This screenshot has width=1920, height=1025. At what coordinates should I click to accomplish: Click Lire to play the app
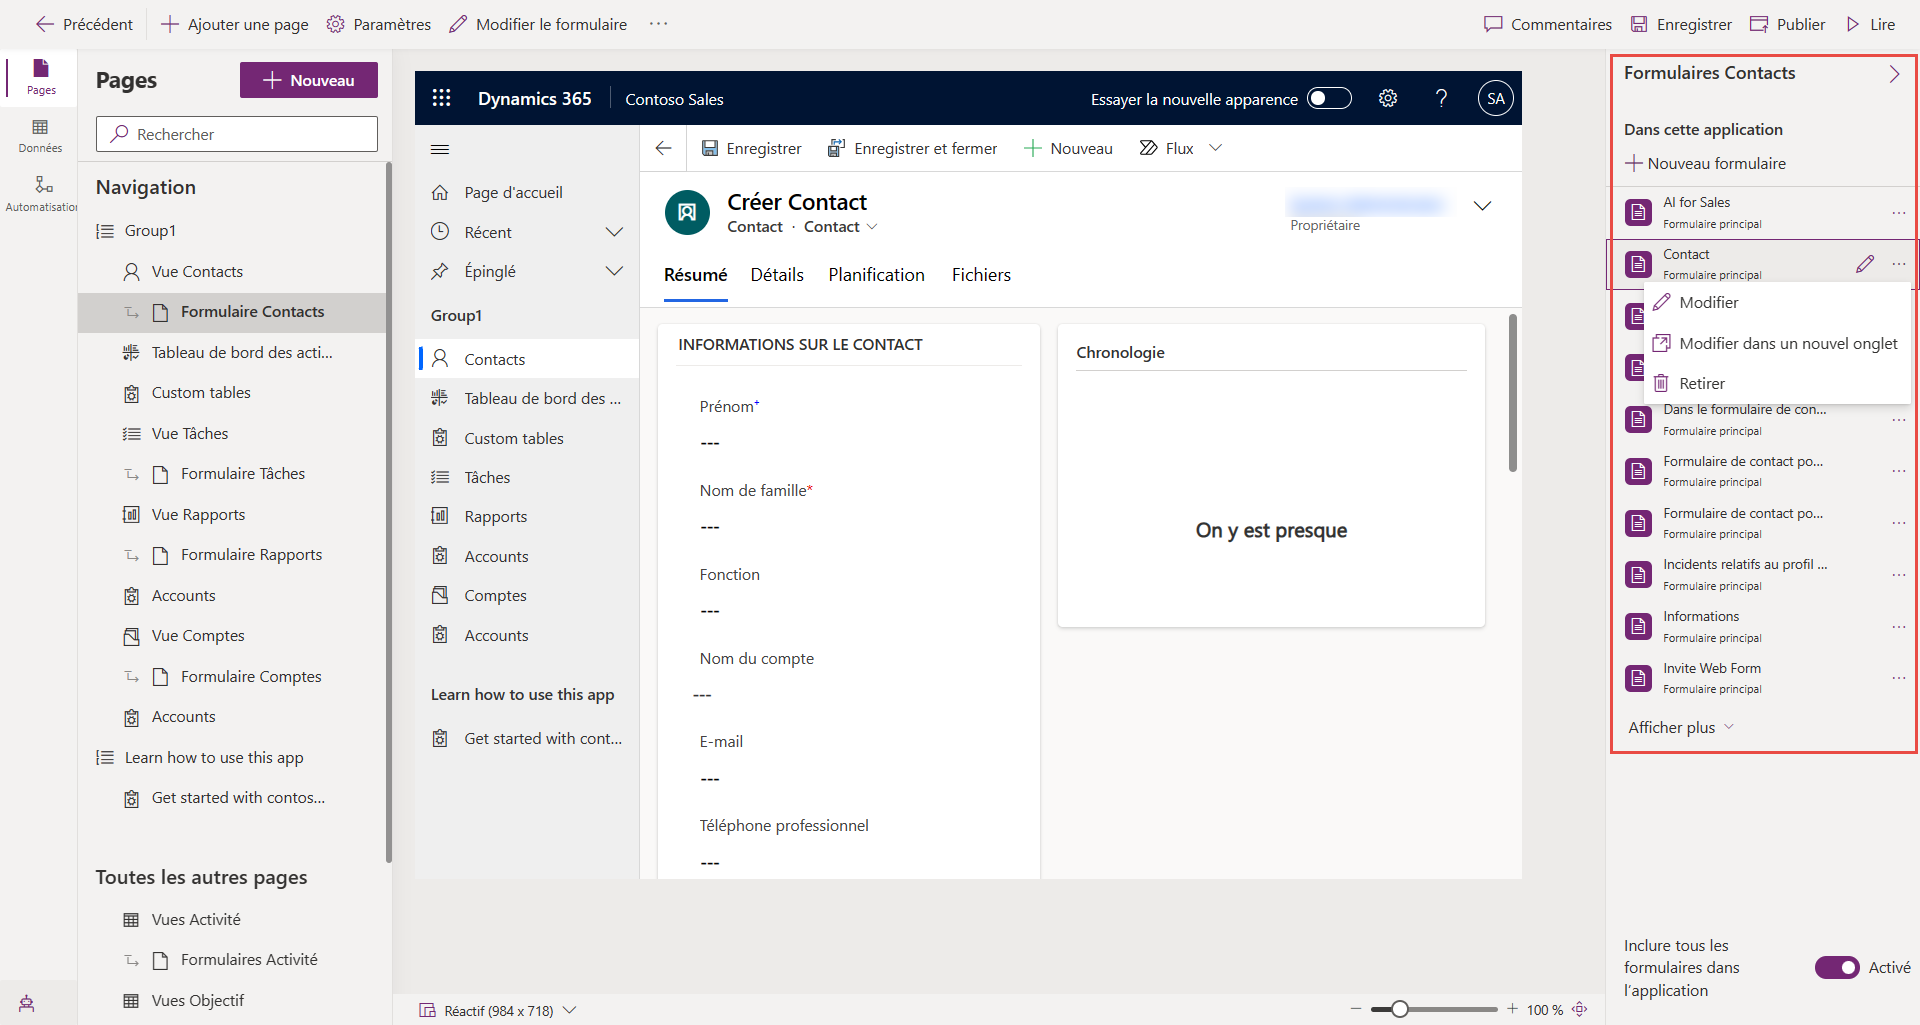pyautogui.click(x=1870, y=24)
